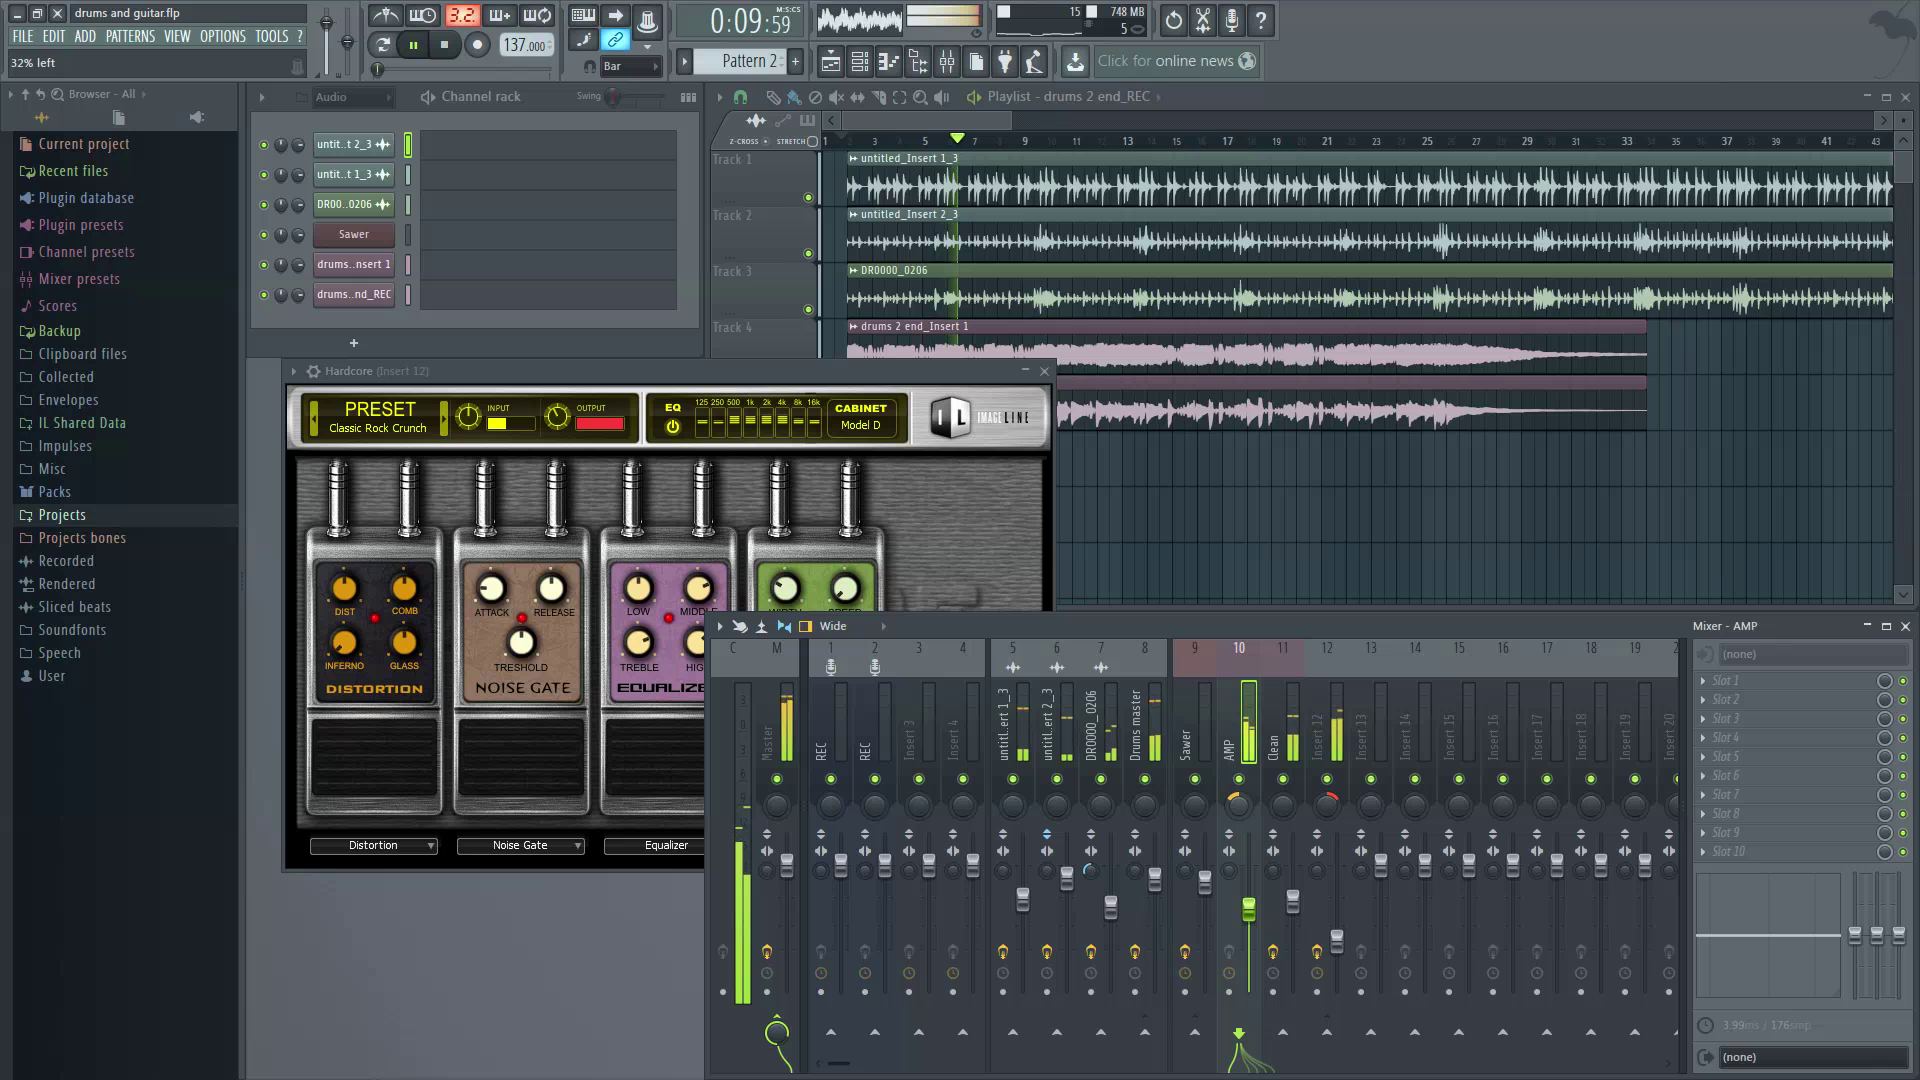1920x1080 pixels.
Task: Mute the Sawer channel
Action: click(x=264, y=235)
